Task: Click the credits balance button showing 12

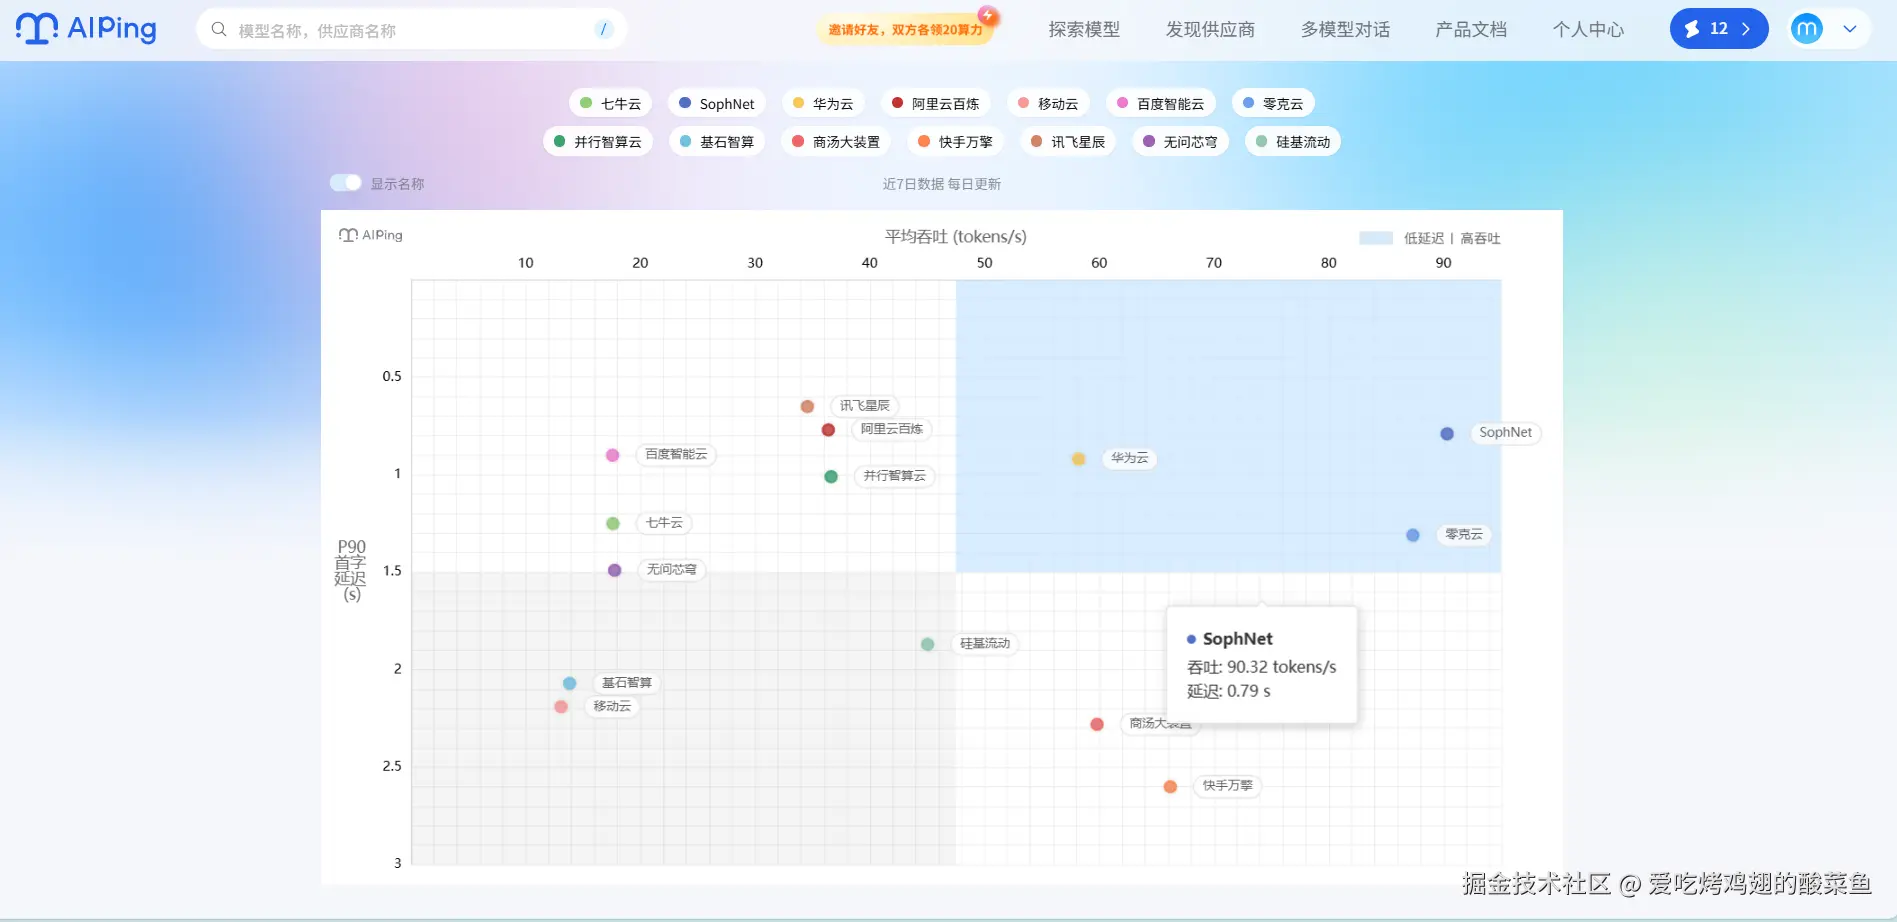Action: (x=1719, y=29)
